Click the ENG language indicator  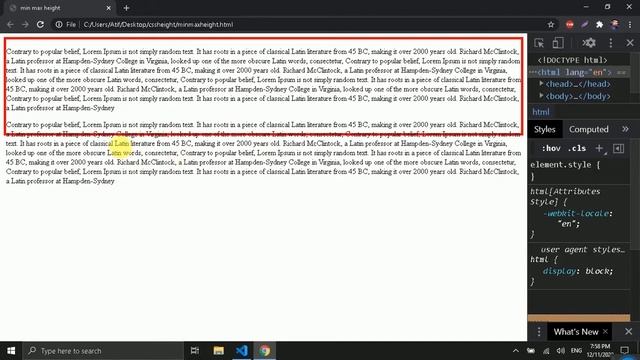click(x=576, y=351)
